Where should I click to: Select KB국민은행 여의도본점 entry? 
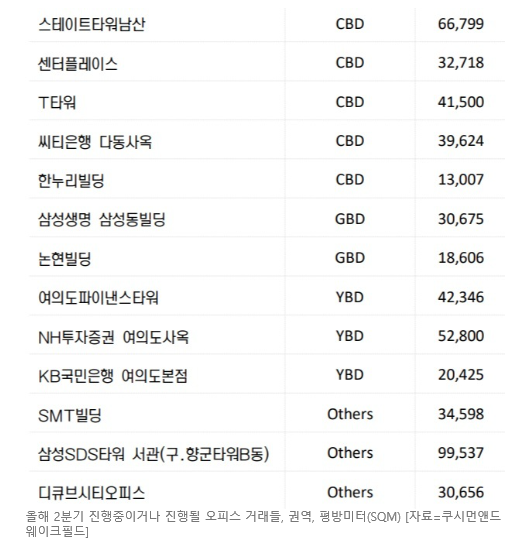click(x=113, y=376)
